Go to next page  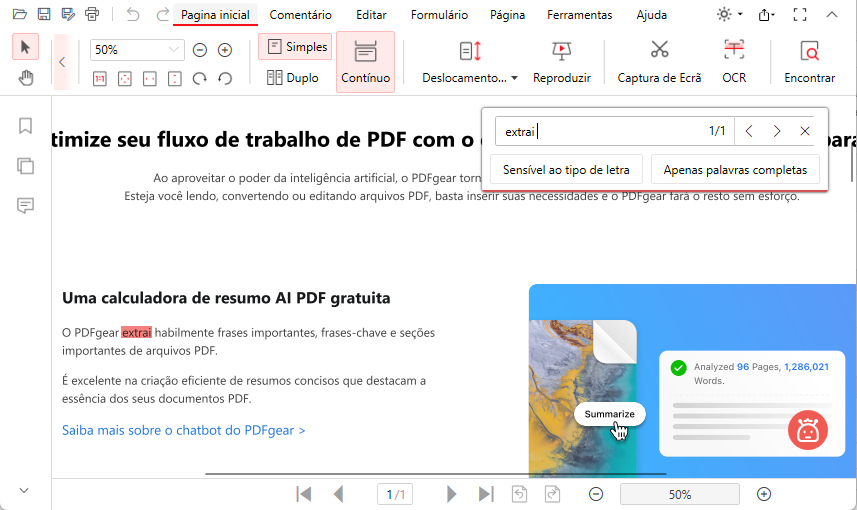point(451,494)
